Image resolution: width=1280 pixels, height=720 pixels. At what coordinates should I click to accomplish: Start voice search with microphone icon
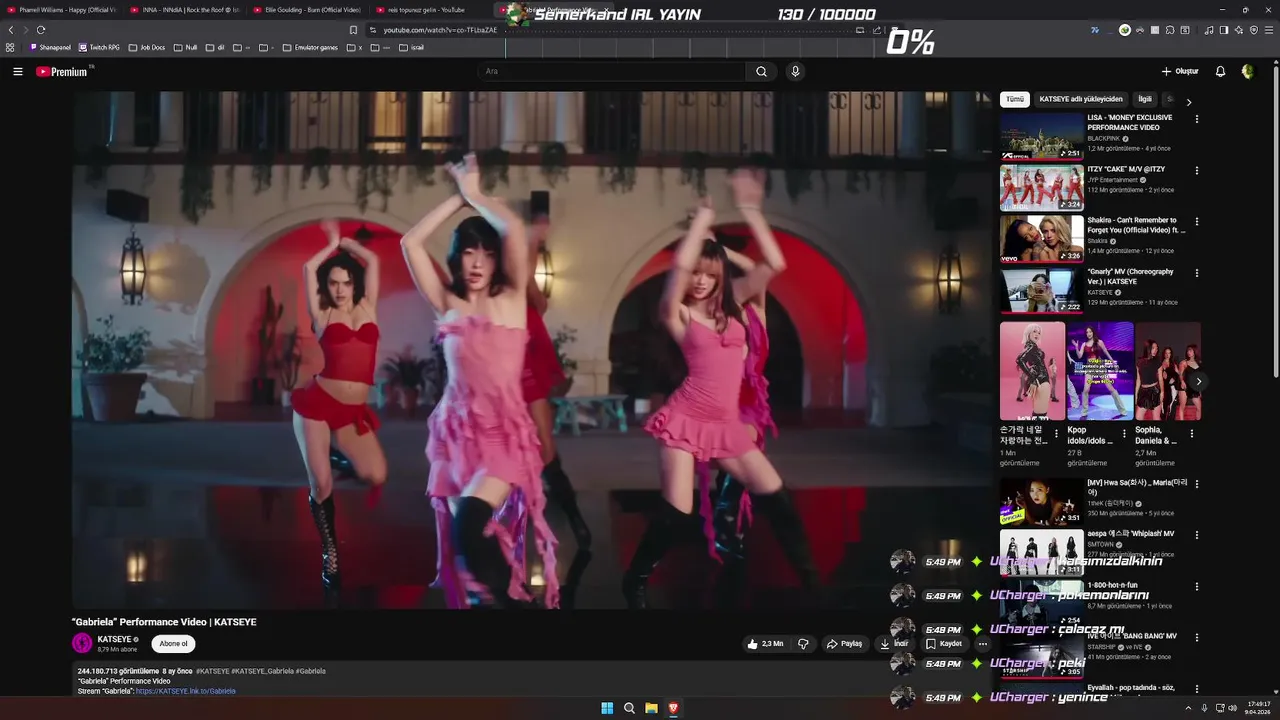pyautogui.click(x=795, y=71)
